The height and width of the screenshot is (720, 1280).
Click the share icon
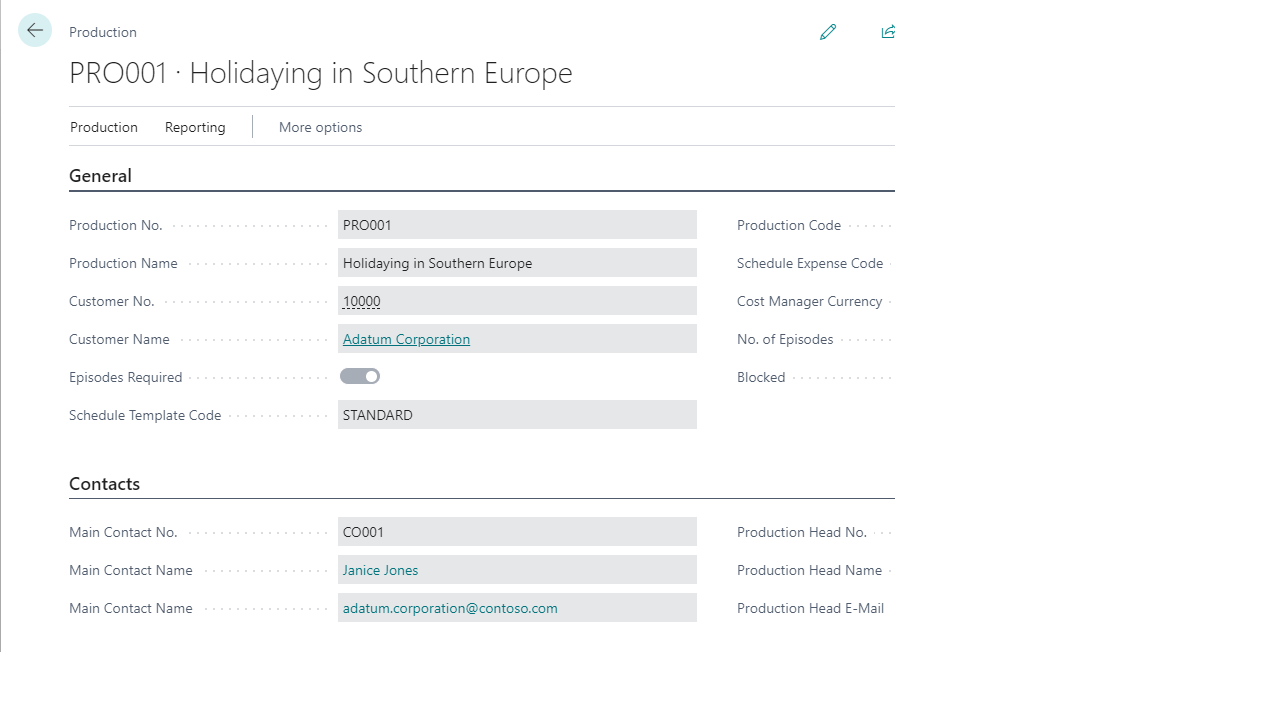(888, 32)
